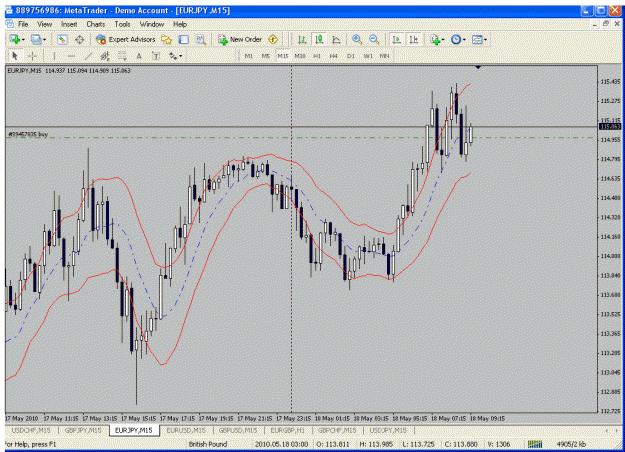Switch to the GBPCHF,M15 chart tab
This screenshot has width=625, height=452.
point(337,430)
